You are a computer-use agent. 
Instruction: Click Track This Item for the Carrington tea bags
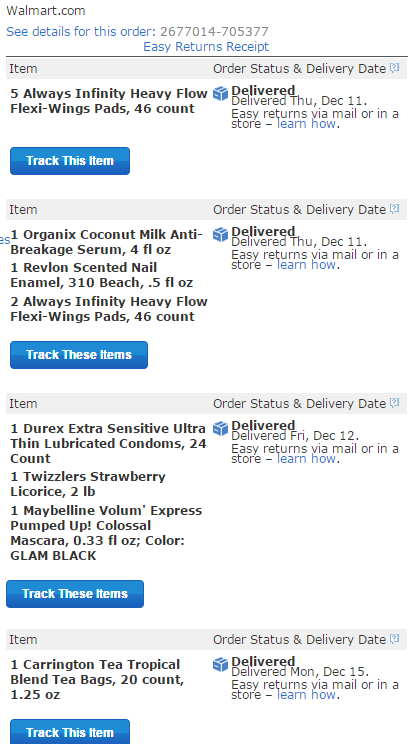point(70,732)
